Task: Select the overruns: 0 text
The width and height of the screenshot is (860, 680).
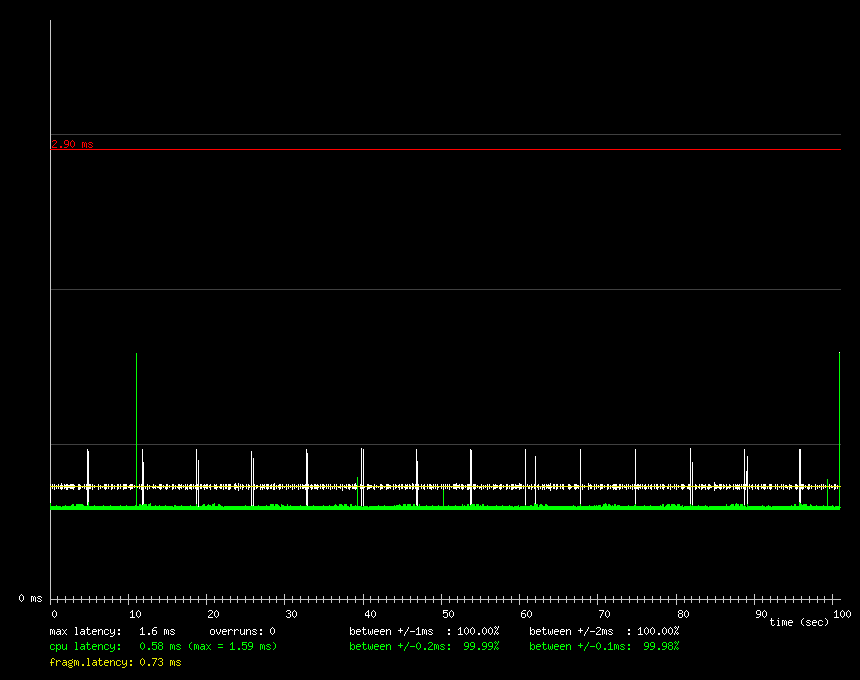Action: [x=242, y=631]
